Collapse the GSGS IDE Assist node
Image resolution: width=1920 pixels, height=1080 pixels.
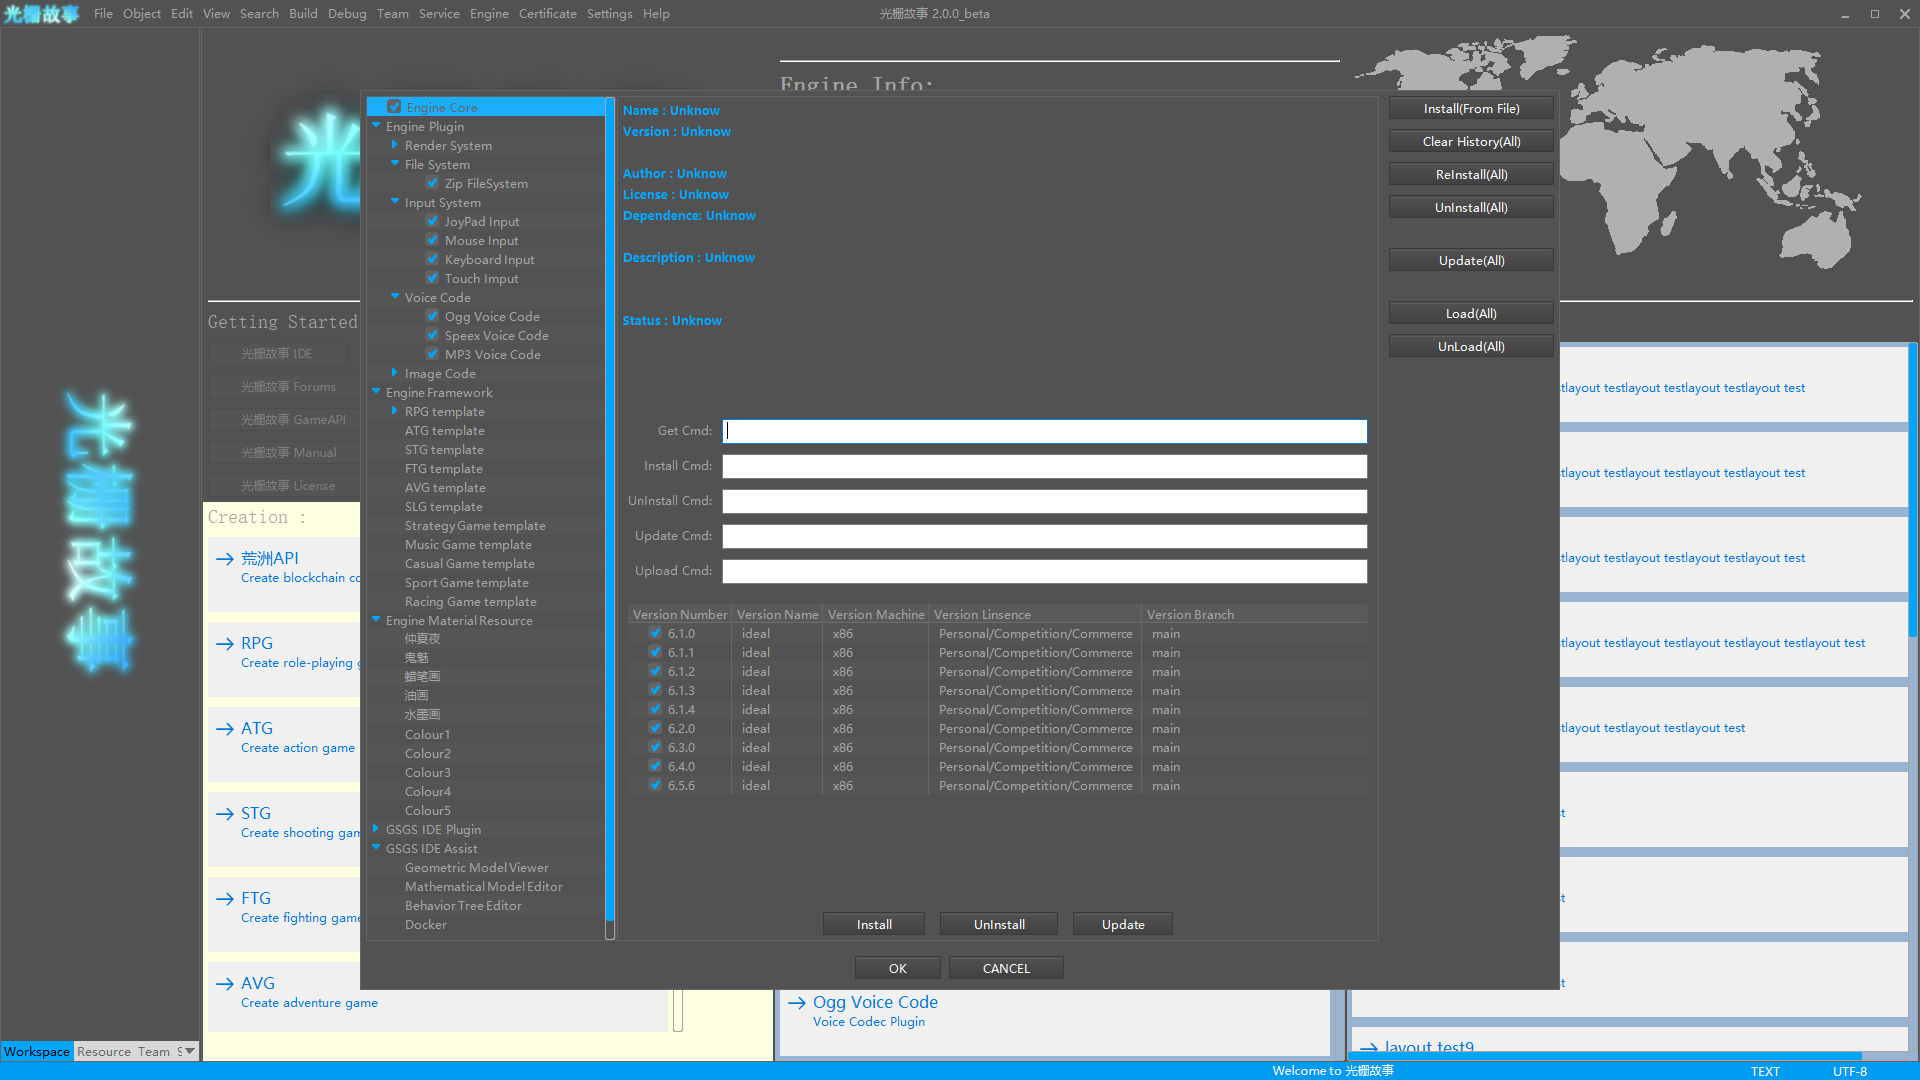376,848
